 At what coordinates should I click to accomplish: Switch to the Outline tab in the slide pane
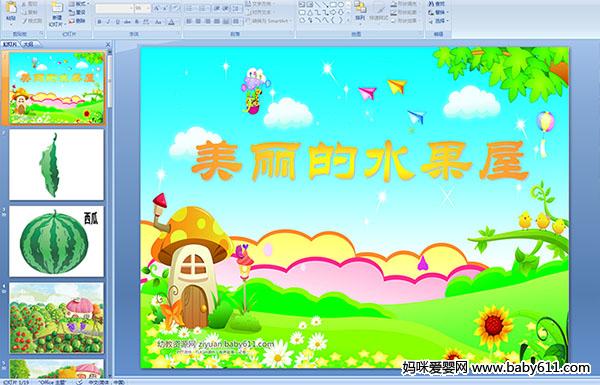(x=28, y=44)
